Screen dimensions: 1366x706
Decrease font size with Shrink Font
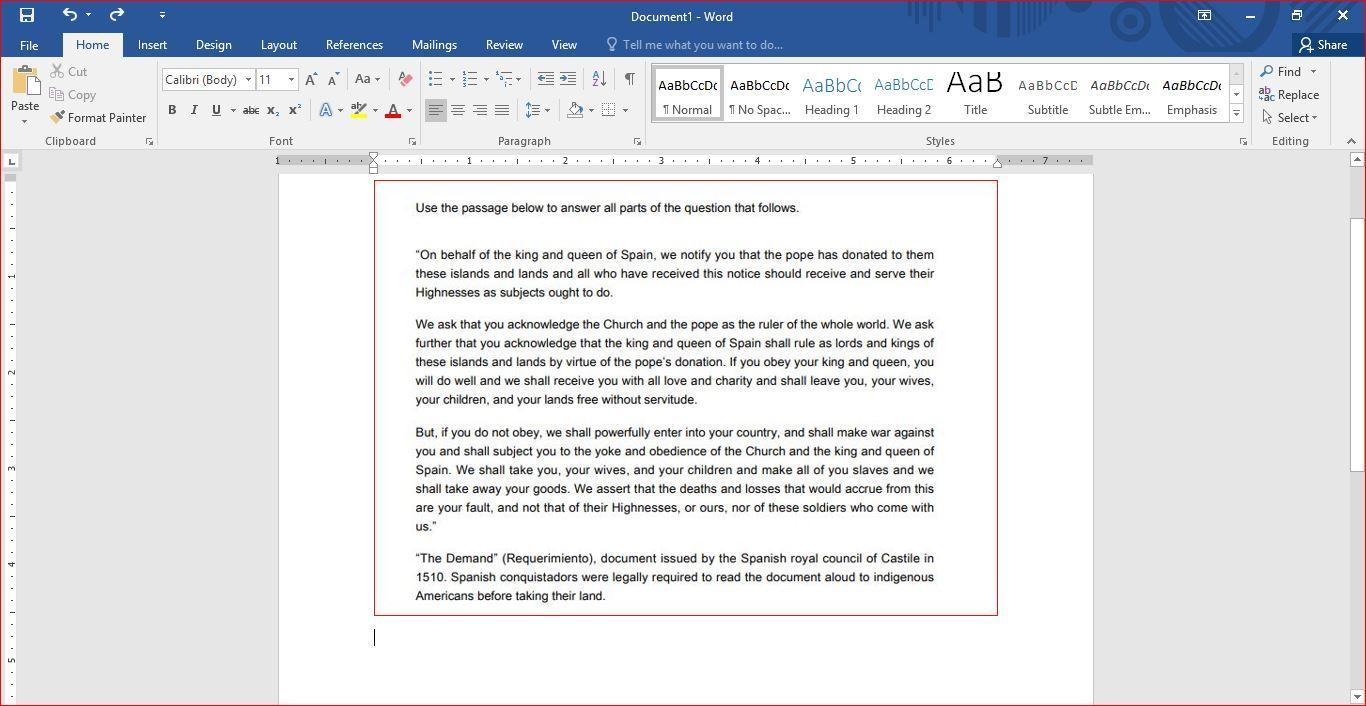pyautogui.click(x=333, y=80)
